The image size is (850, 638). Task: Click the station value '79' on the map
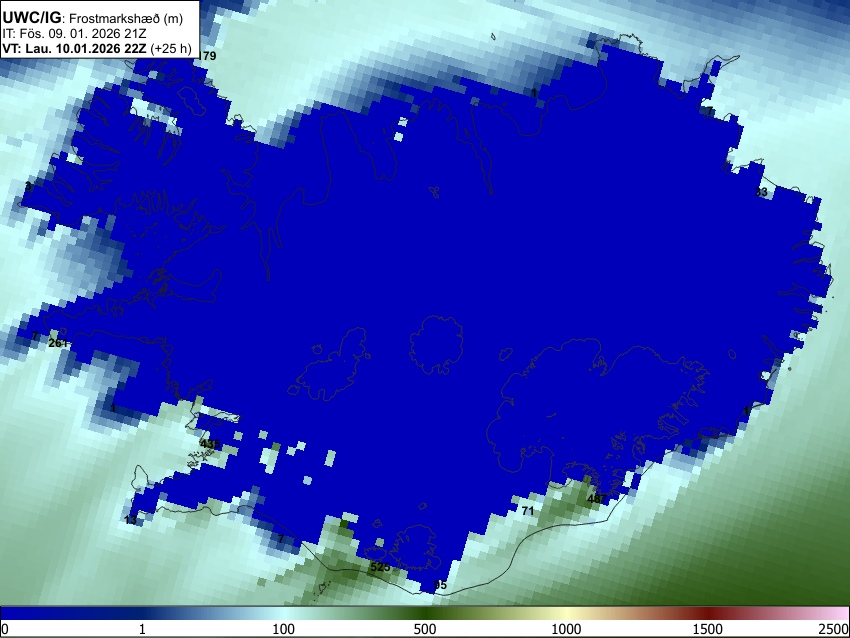coord(209,56)
